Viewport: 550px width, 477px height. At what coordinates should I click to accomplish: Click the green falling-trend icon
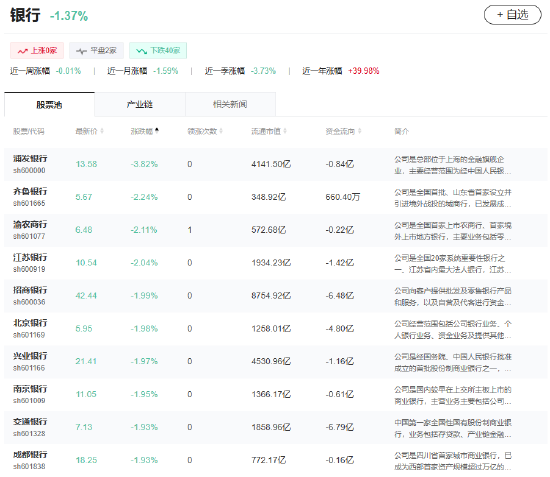click(x=141, y=51)
